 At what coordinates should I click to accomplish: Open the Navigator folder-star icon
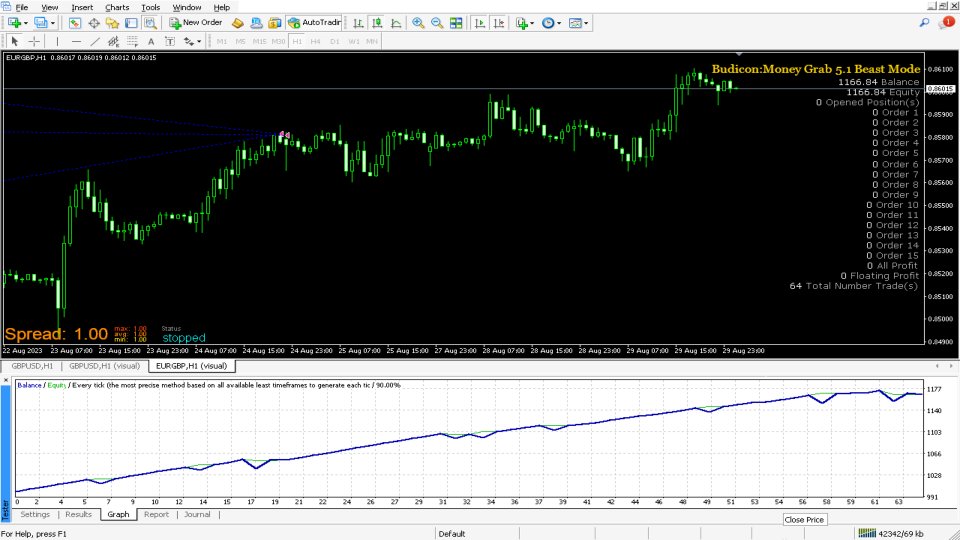pos(112,23)
